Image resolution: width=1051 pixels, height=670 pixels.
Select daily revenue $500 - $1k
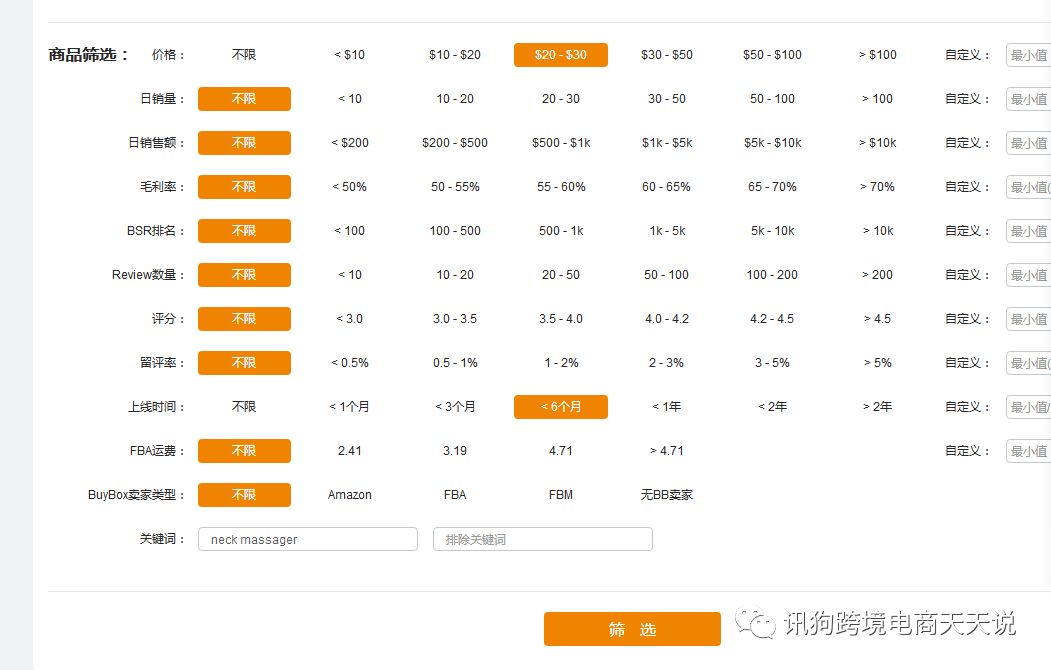coord(560,143)
